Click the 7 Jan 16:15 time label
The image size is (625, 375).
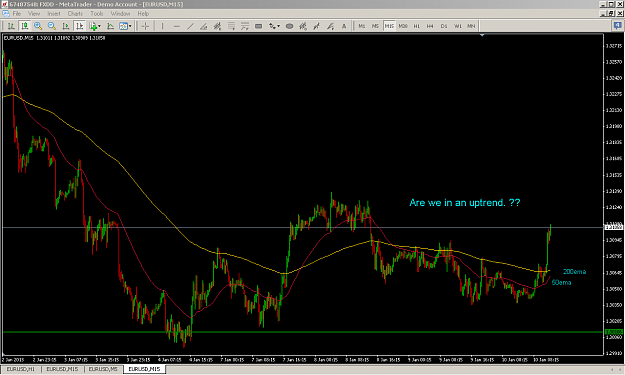pyautogui.click(x=294, y=360)
